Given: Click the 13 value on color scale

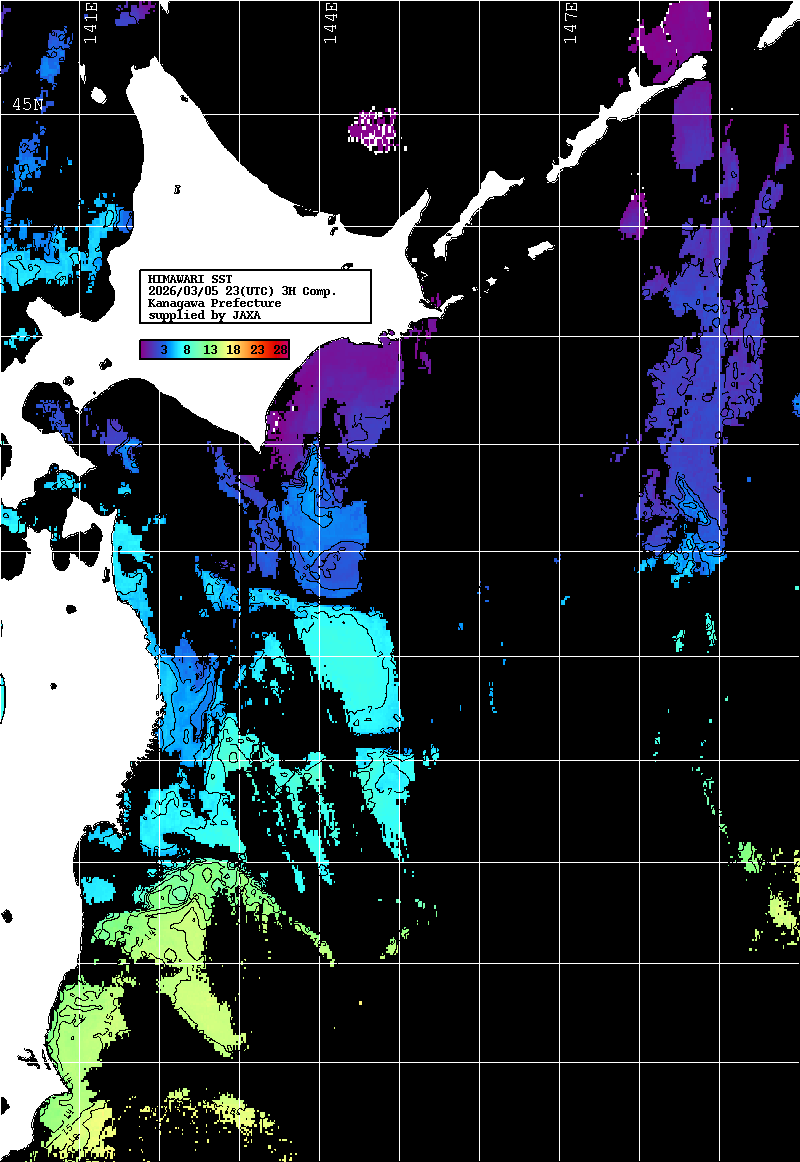Looking at the screenshot, I should (x=210, y=350).
